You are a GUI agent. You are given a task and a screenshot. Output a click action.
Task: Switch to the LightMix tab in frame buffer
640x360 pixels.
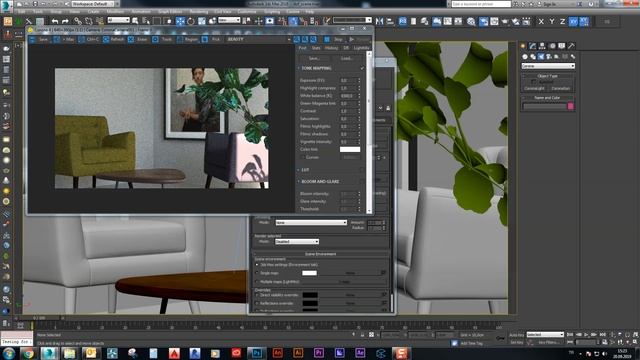pos(361,48)
